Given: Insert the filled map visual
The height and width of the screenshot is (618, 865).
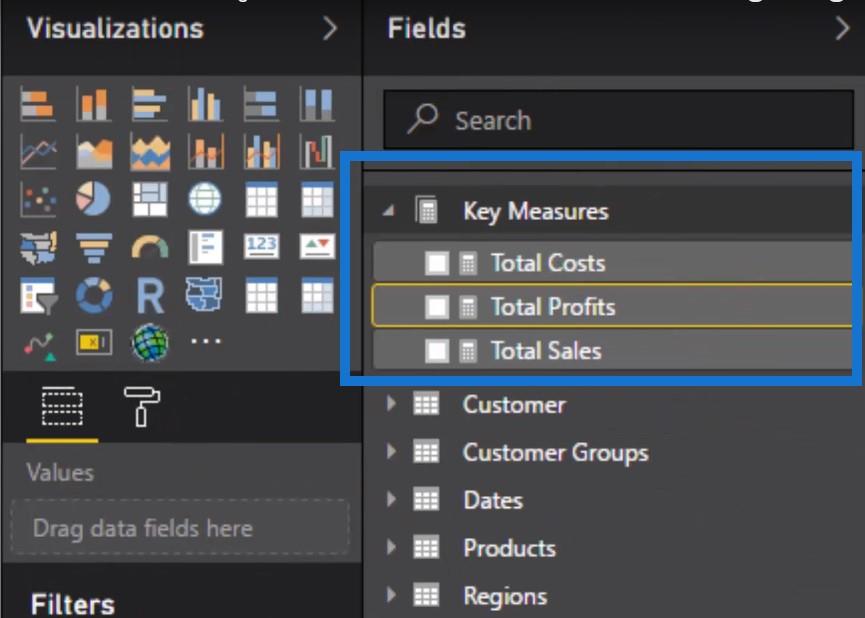Looking at the screenshot, I should (38, 247).
